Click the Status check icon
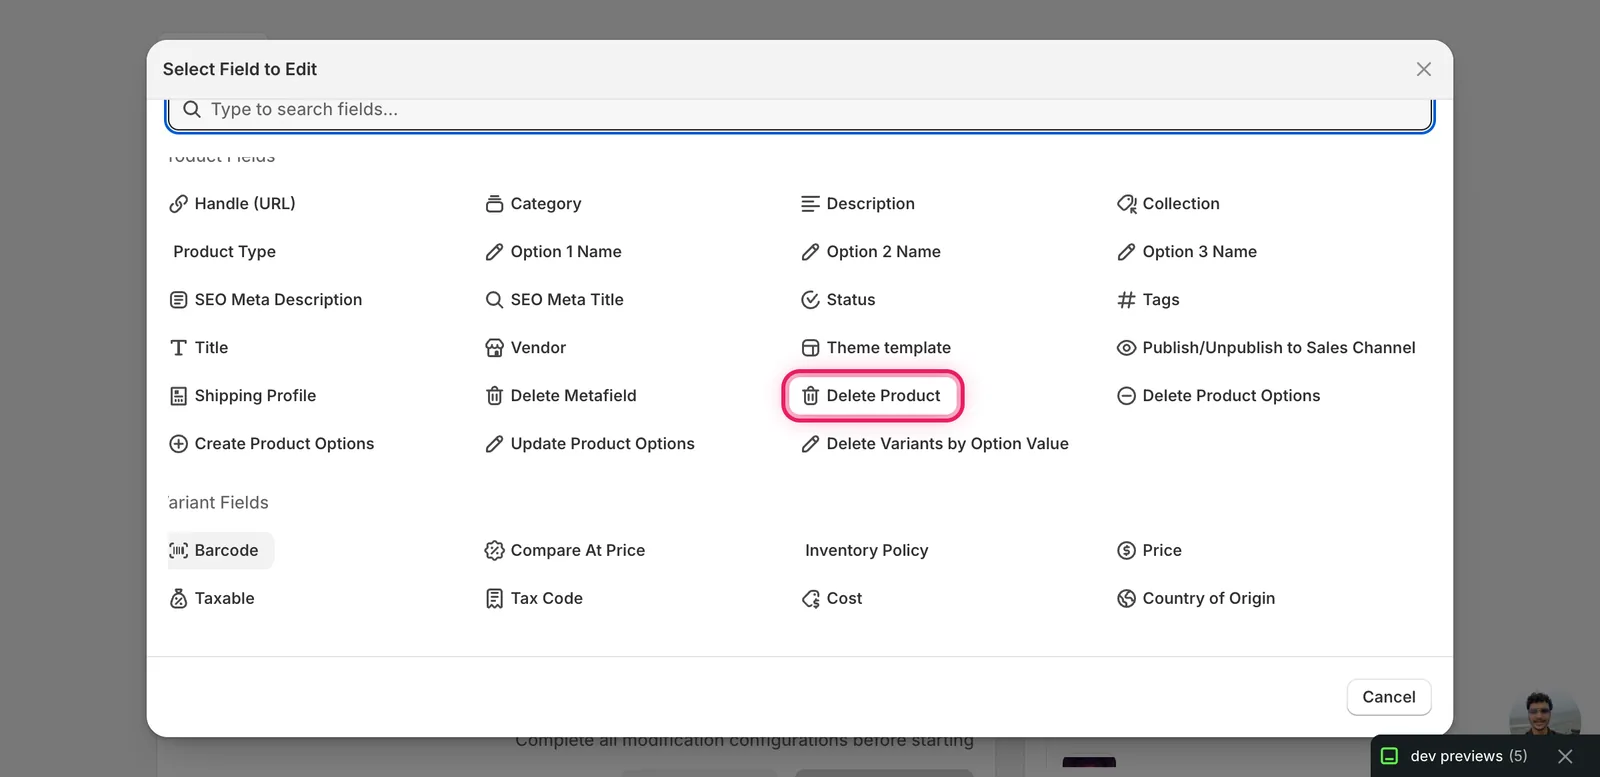 810,300
